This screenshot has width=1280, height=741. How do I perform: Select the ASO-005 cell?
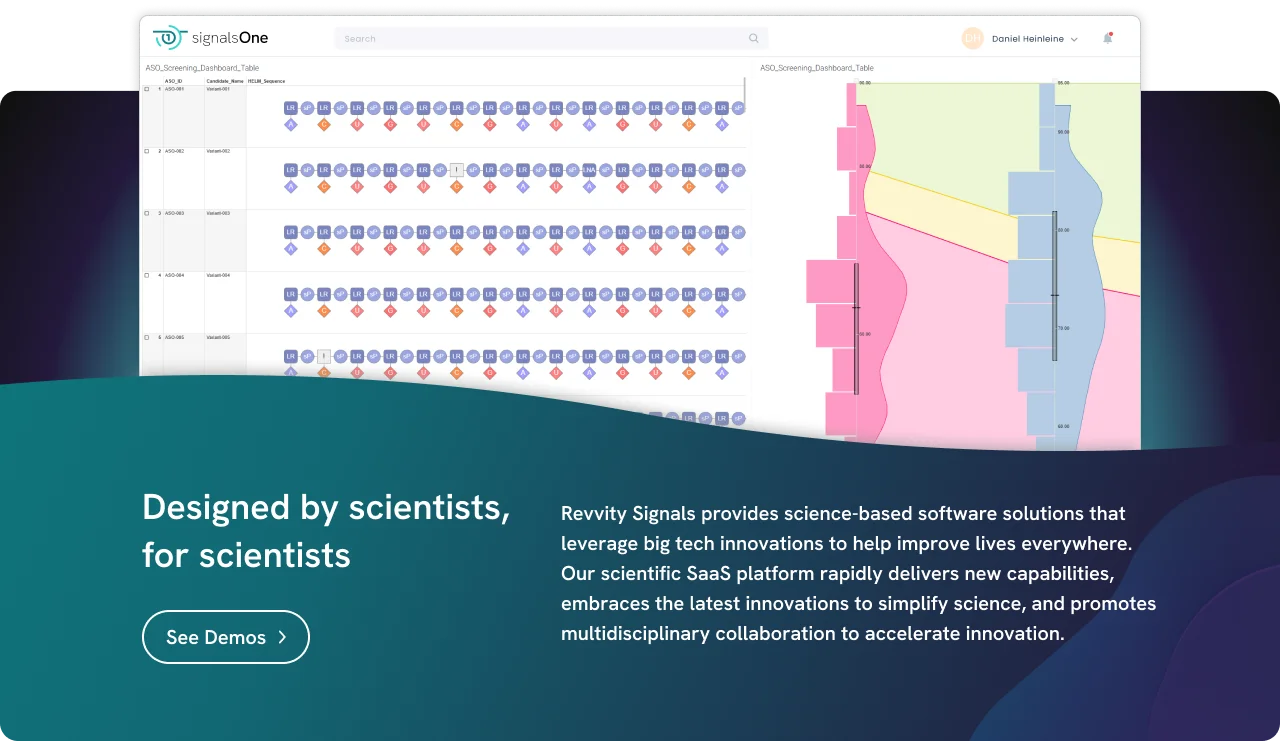point(174,337)
